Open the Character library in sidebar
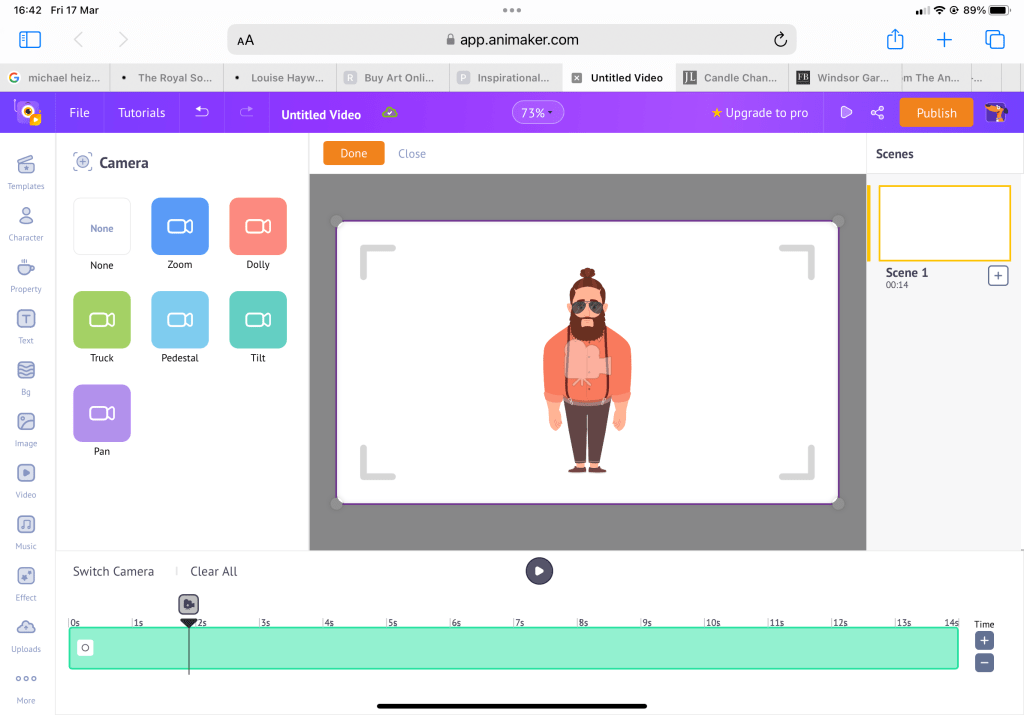 [x=26, y=223]
